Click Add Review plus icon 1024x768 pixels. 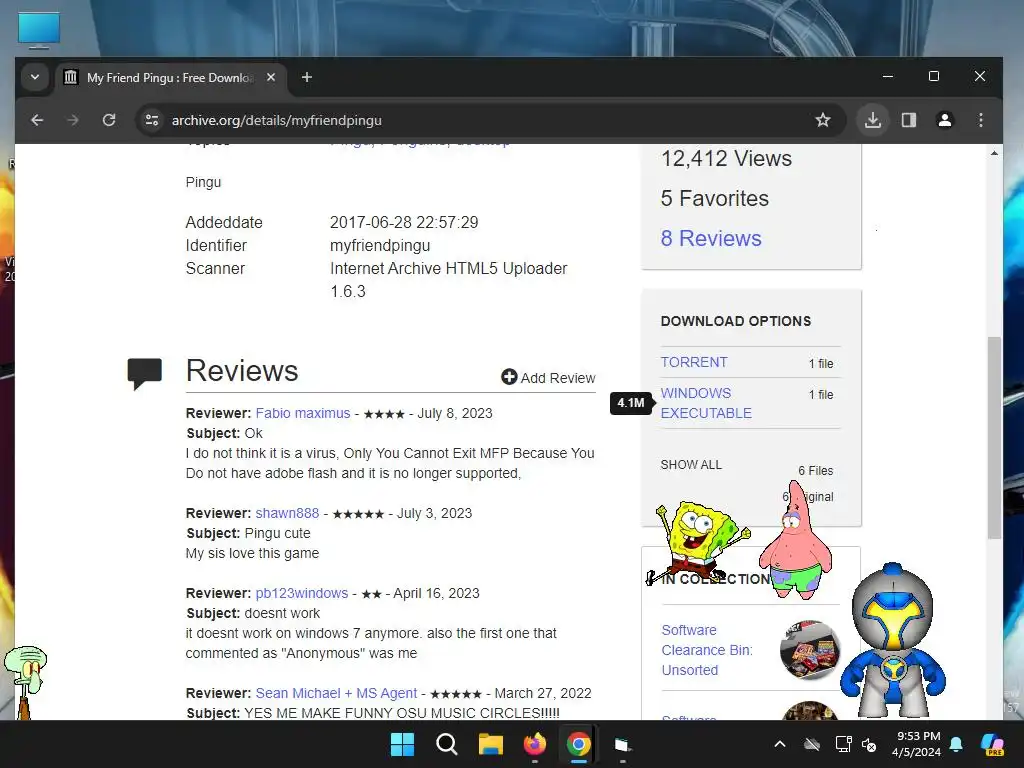coord(509,377)
